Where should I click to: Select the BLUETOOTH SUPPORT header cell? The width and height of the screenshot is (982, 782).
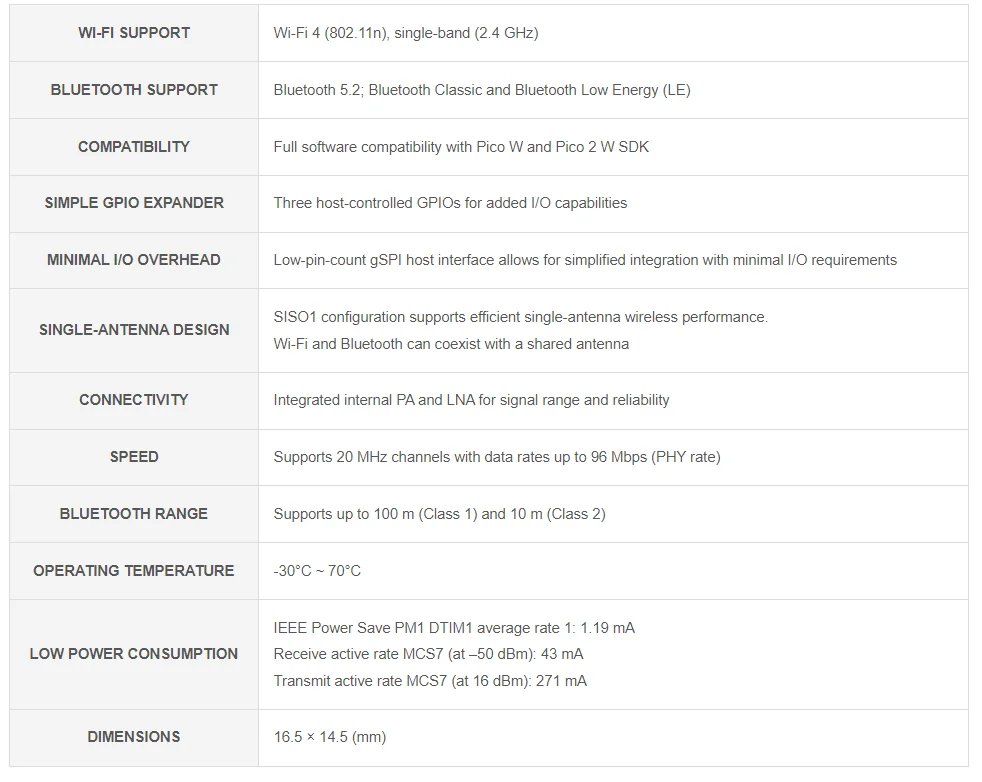(x=134, y=90)
